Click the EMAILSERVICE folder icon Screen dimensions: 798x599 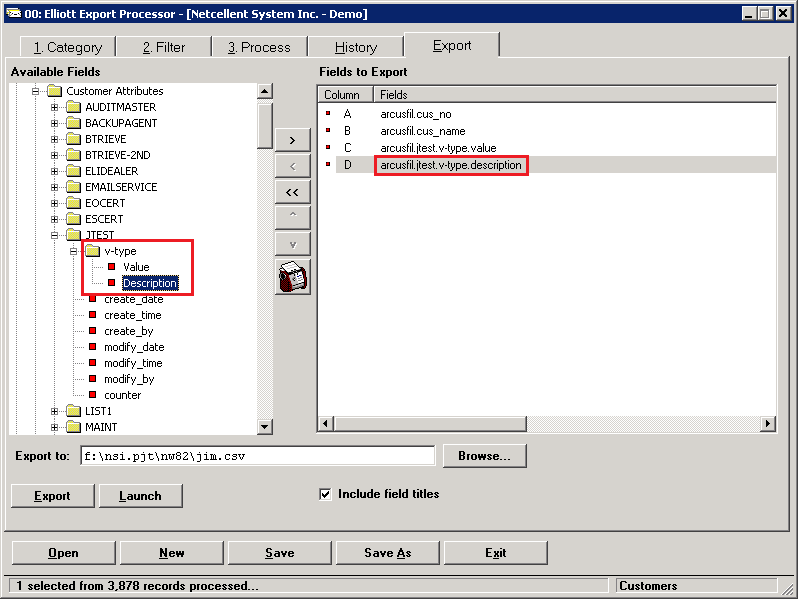[74, 187]
